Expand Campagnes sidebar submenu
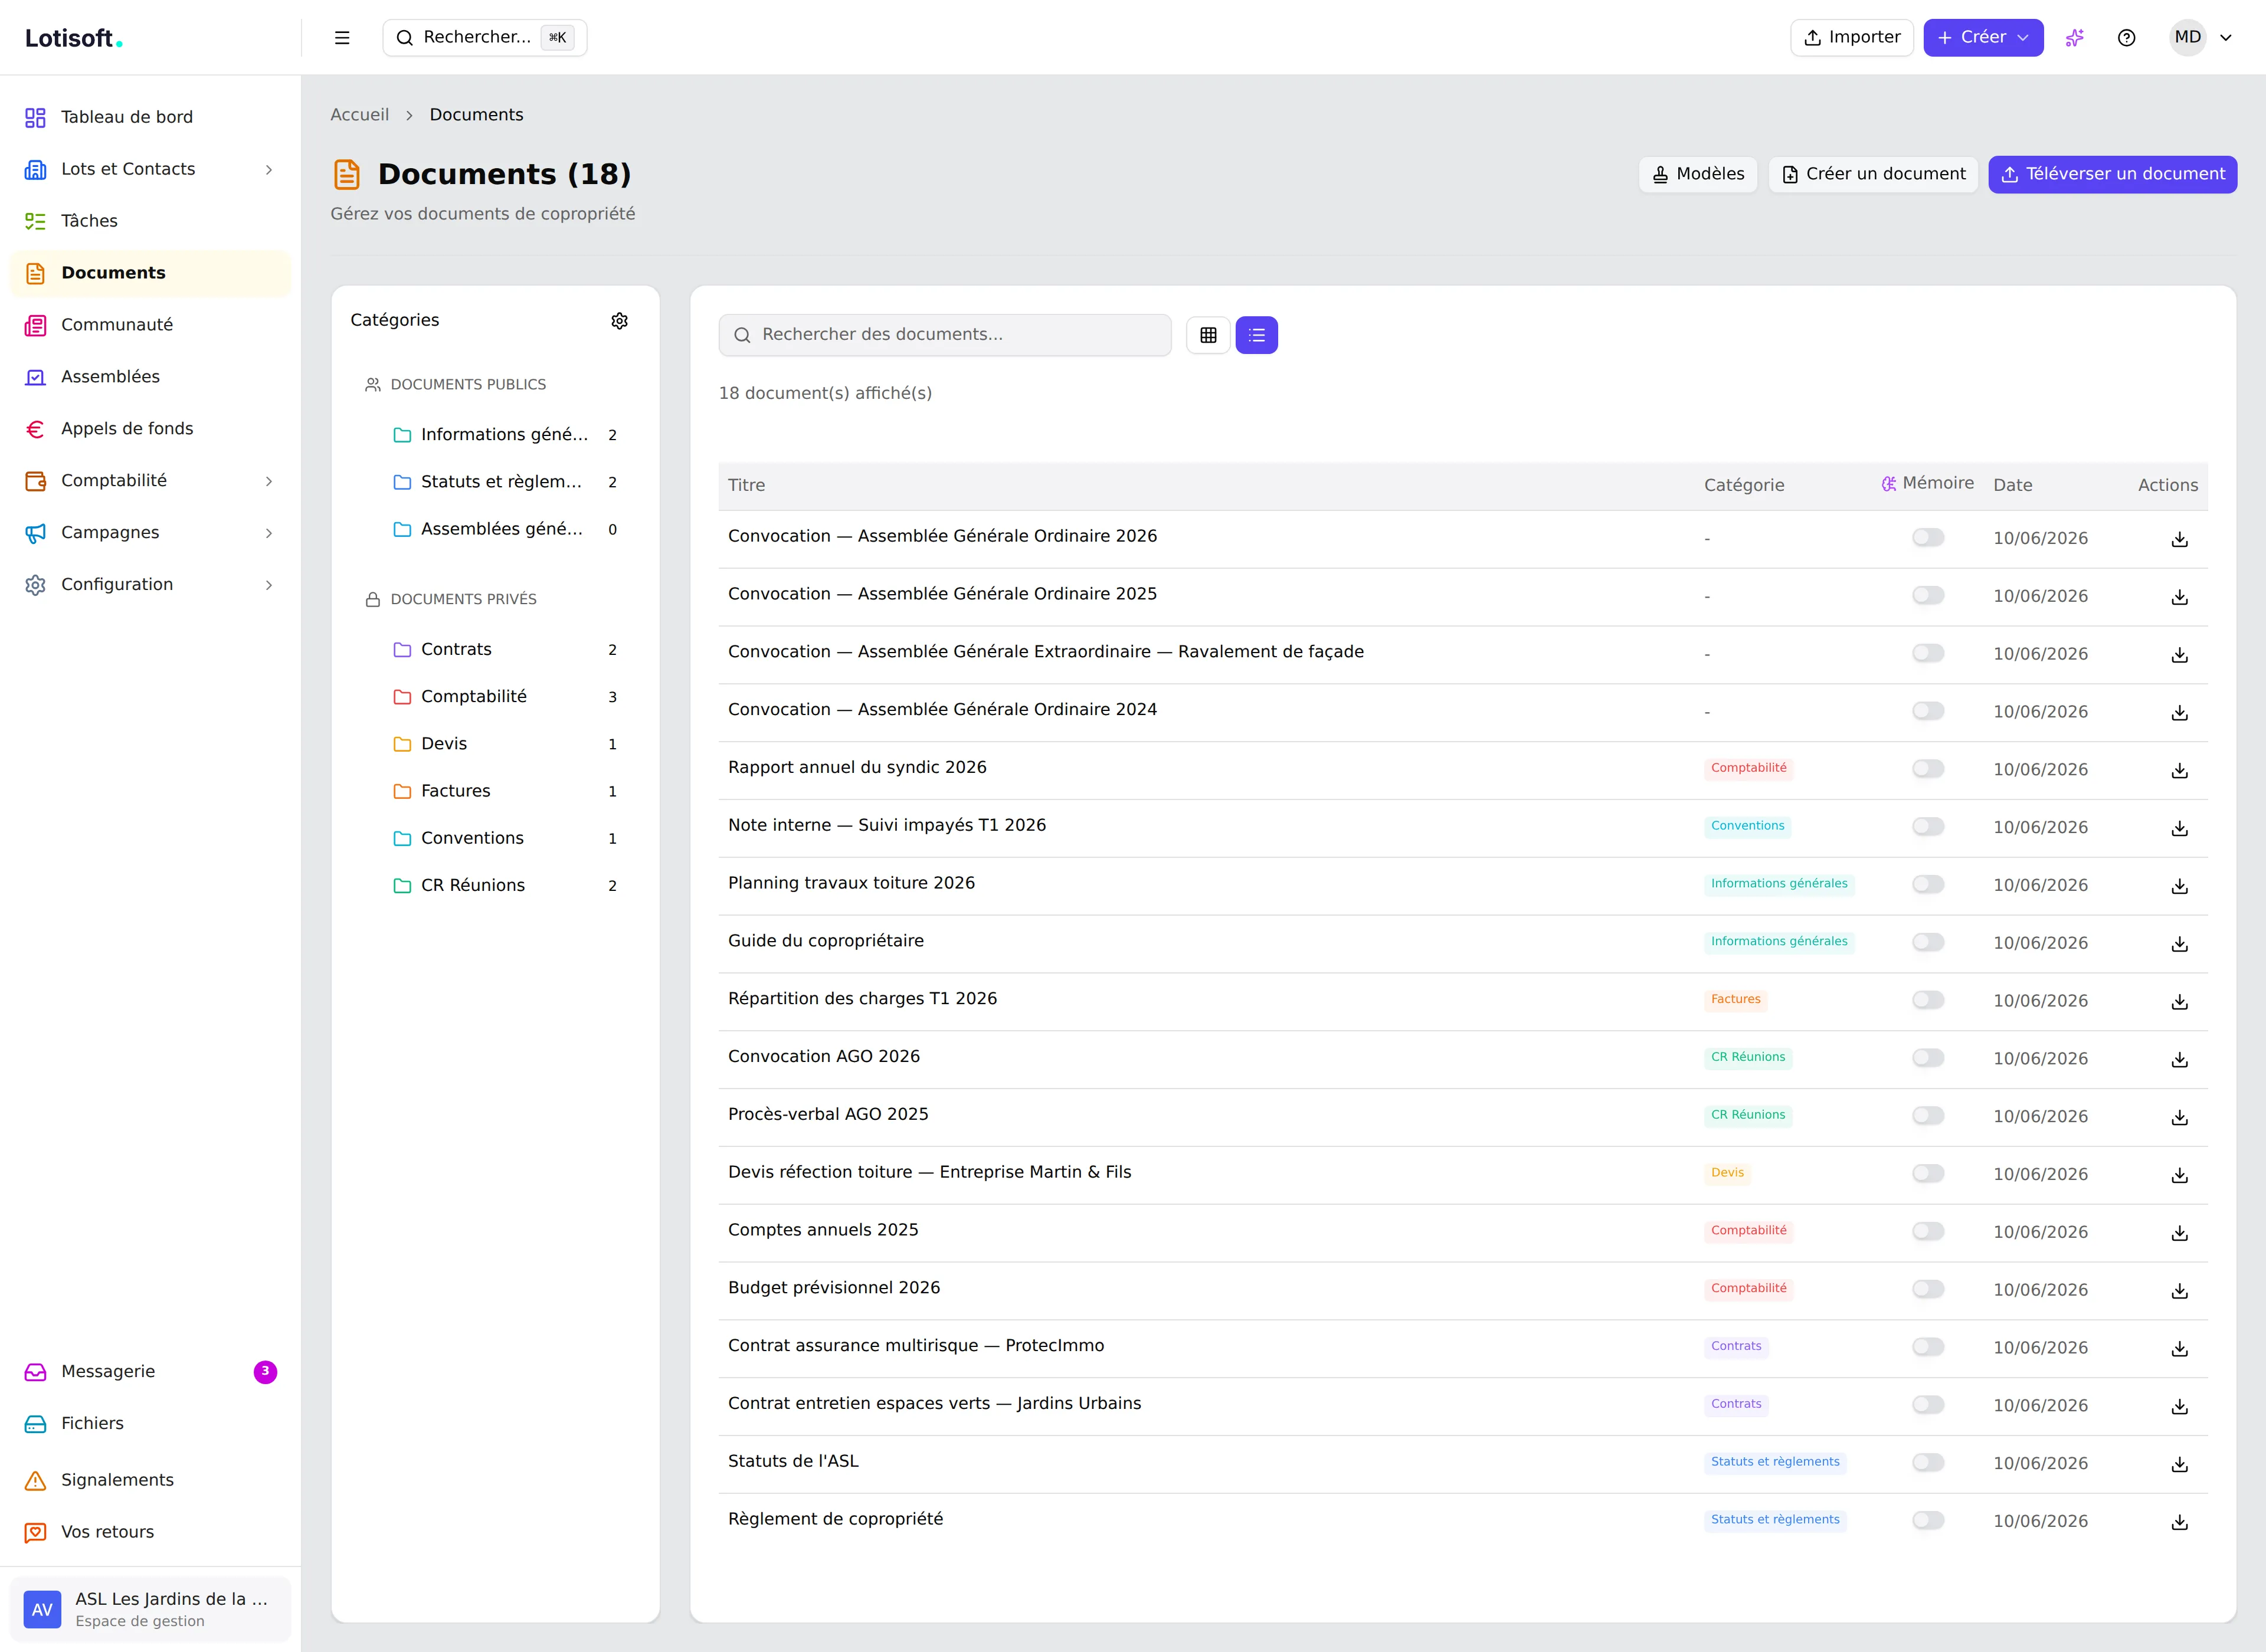 click(x=268, y=533)
